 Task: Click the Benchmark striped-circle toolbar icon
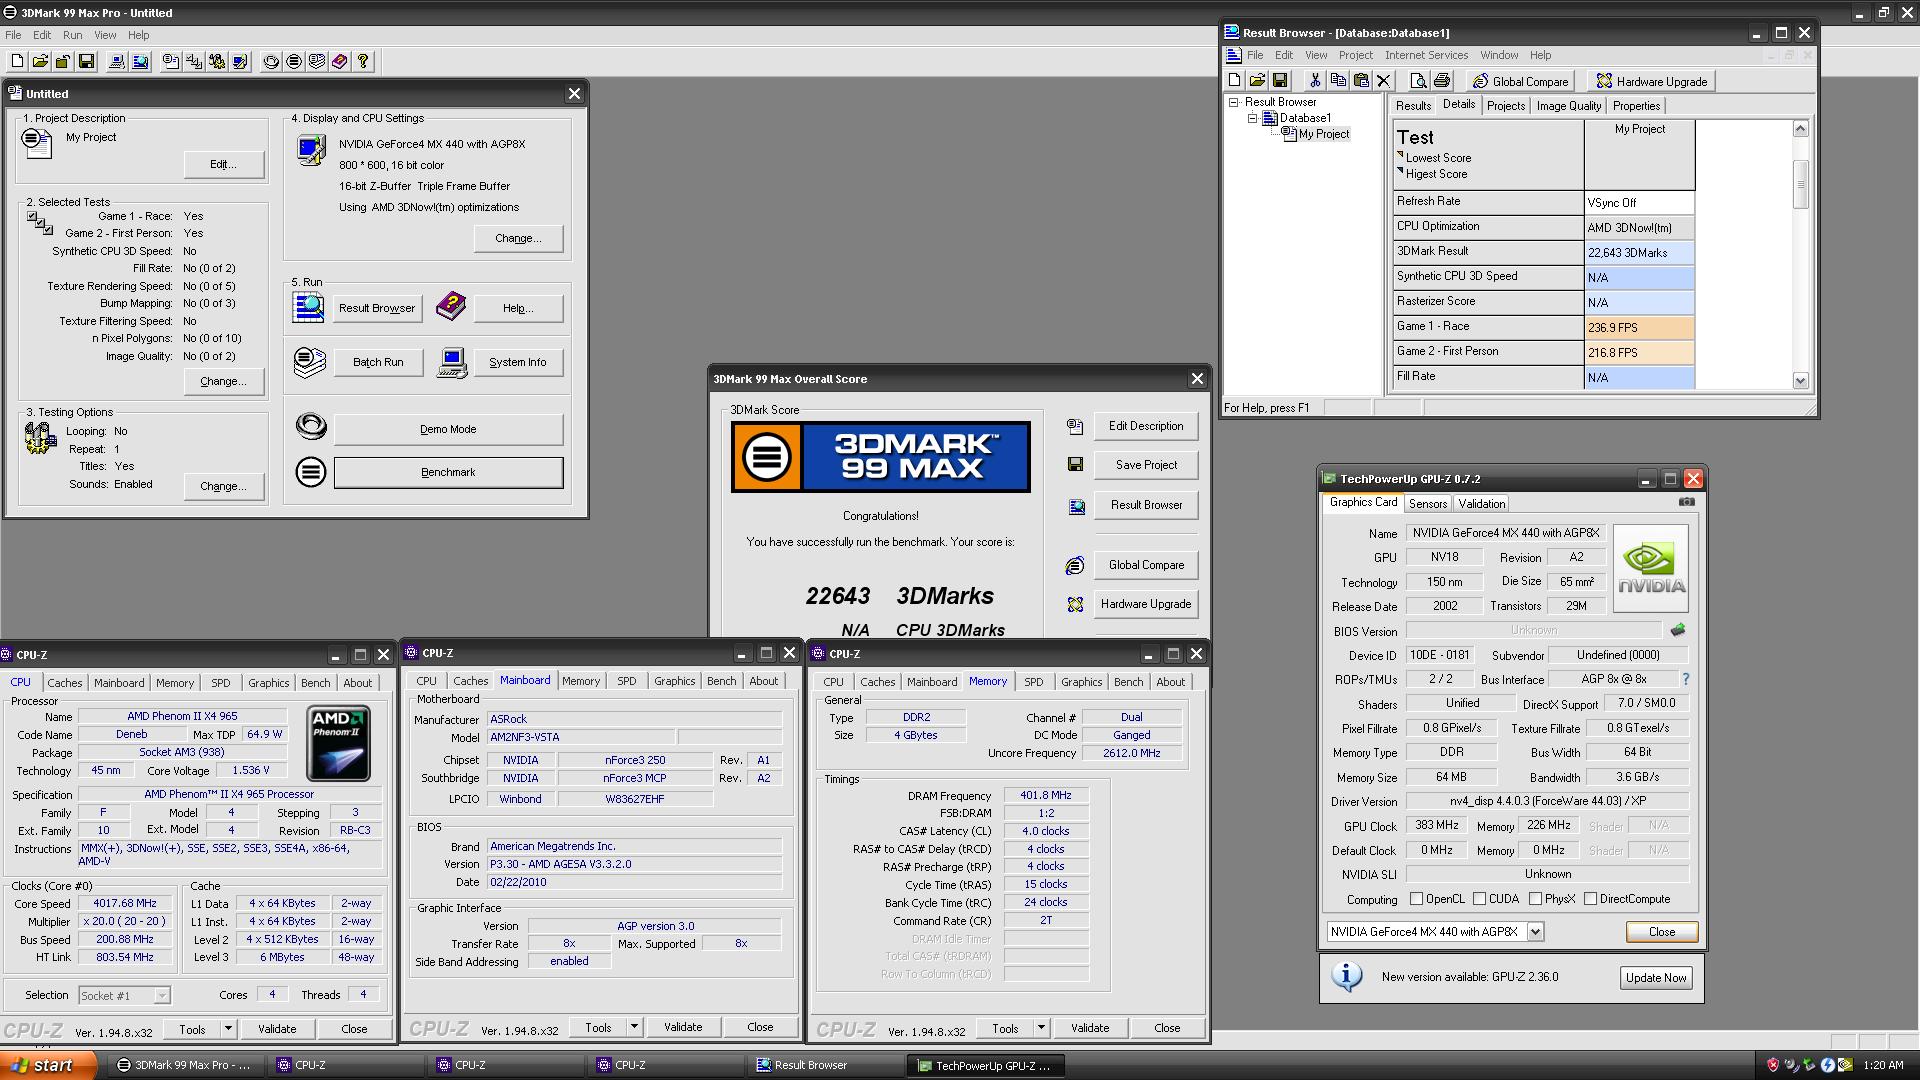pos(294,62)
